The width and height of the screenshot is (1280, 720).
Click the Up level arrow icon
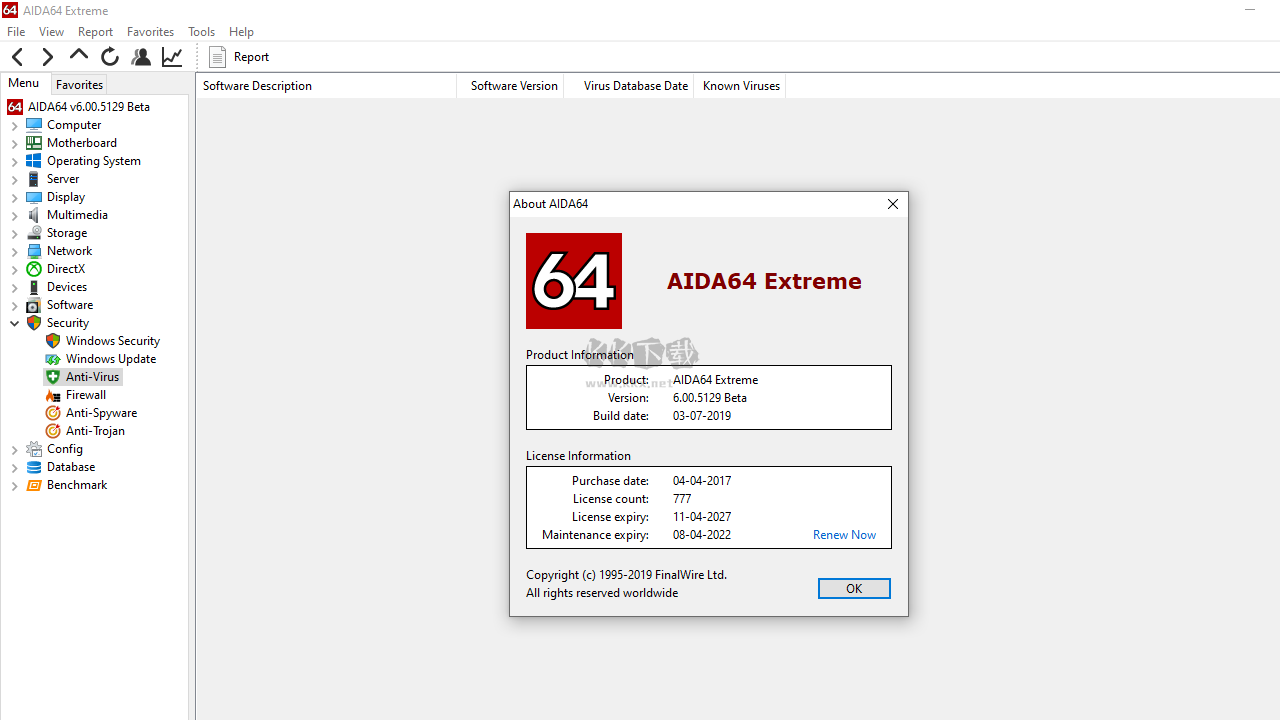[x=78, y=56]
